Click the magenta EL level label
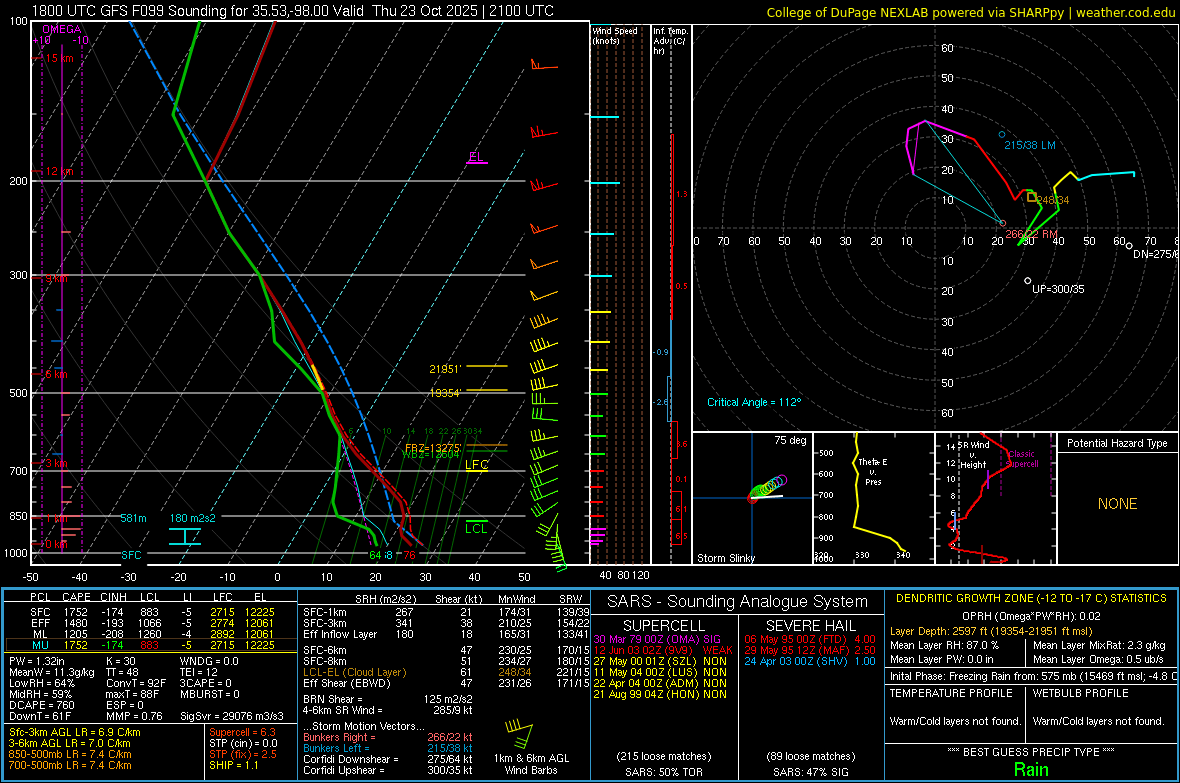1180x783 pixels. (x=476, y=157)
